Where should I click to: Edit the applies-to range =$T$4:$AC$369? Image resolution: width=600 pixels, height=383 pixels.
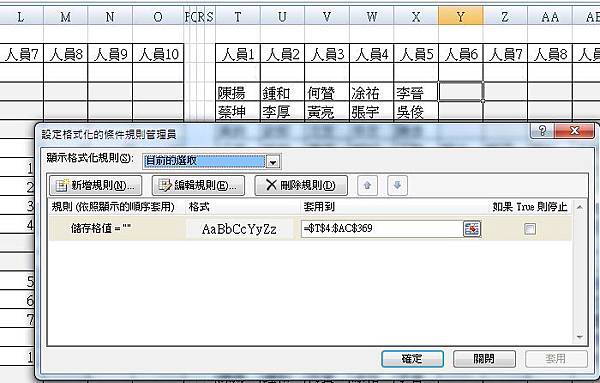coord(382,229)
